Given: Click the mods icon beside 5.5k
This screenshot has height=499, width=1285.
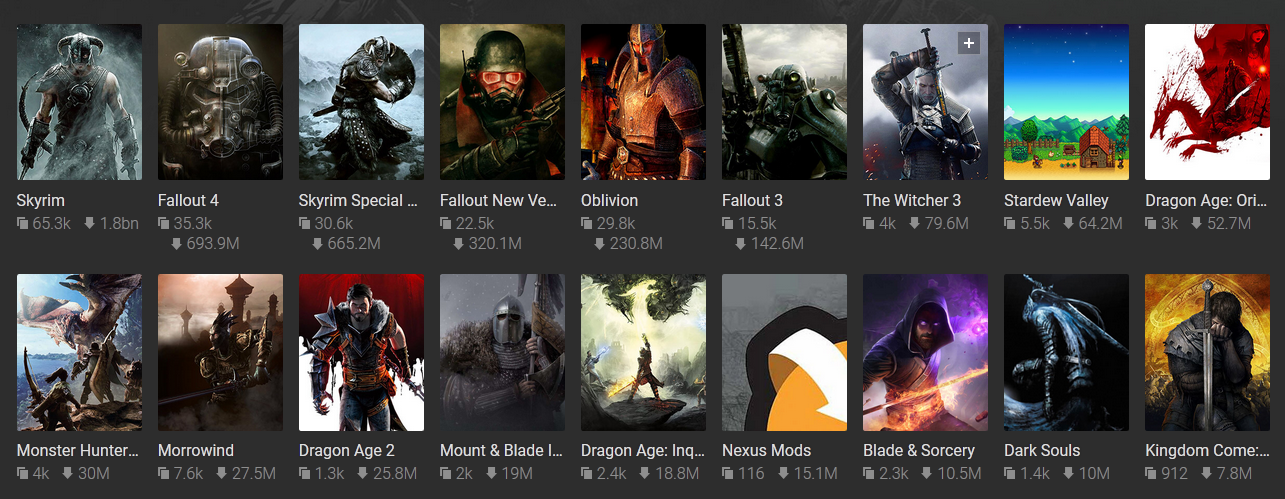Looking at the screenshot, I should tap(1010, 224).
